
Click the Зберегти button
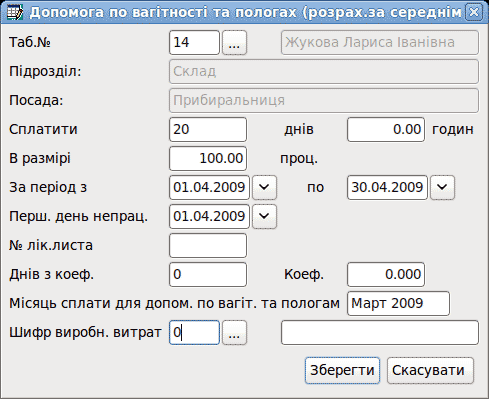tap(342, 370)
